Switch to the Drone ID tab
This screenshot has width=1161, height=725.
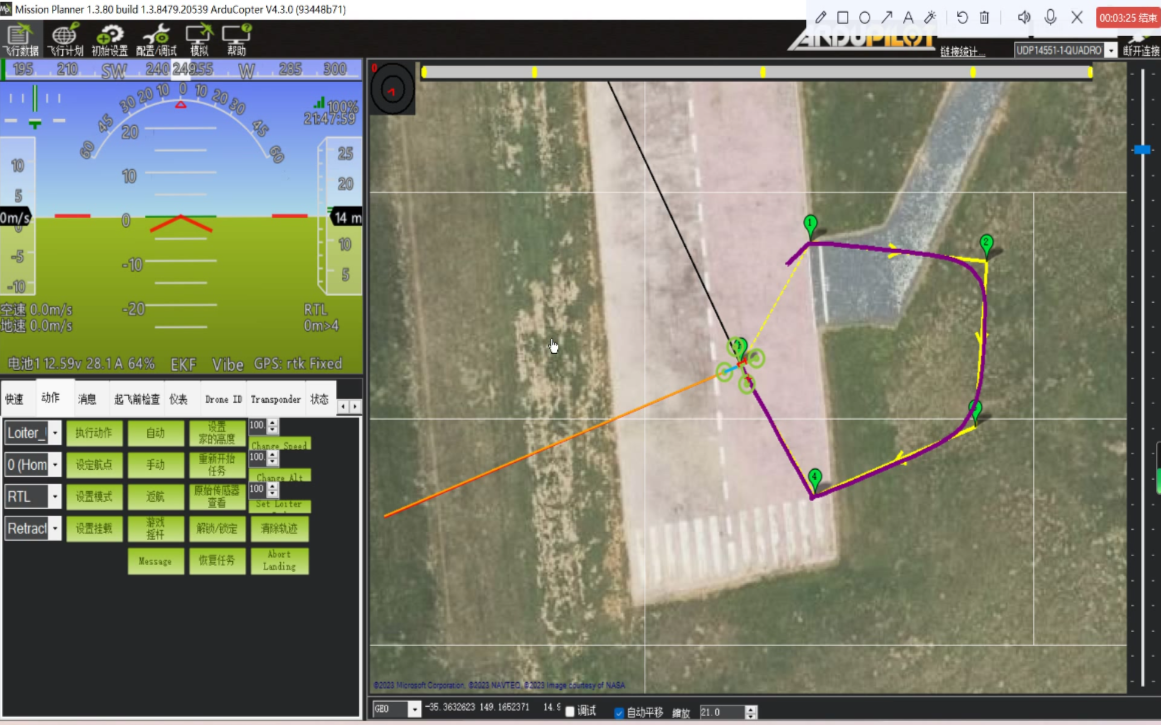pos(223,399)
